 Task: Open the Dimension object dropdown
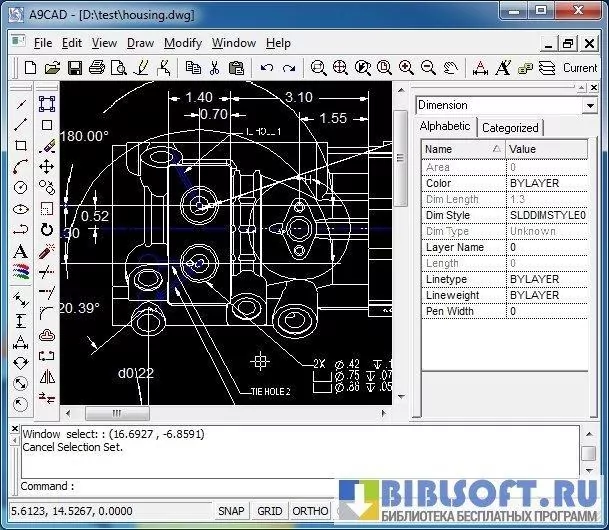(589, 105)
